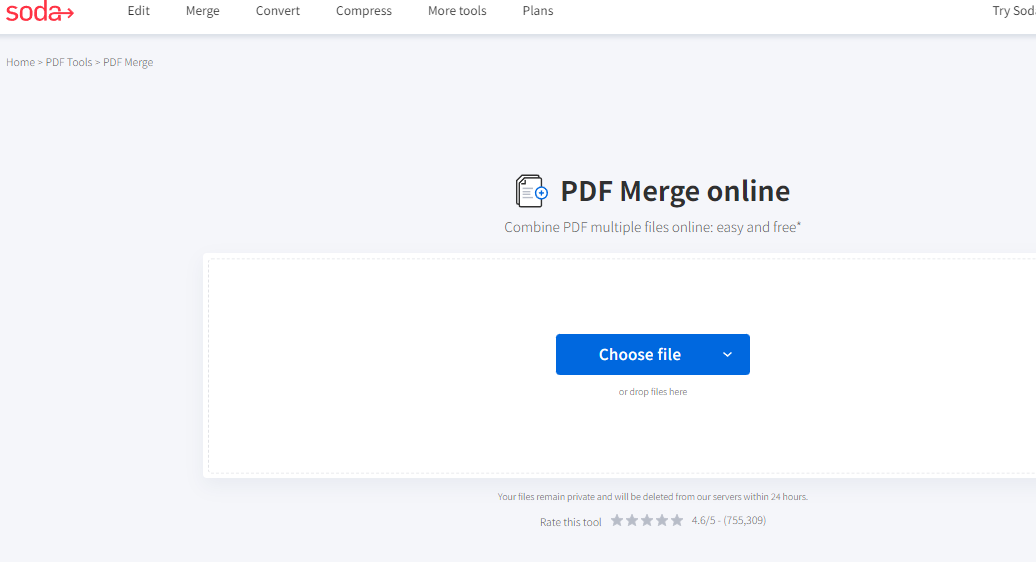Give the tool a five-star rating
This screenshot has width=1036, height=588.
click(x=677, y=521)
